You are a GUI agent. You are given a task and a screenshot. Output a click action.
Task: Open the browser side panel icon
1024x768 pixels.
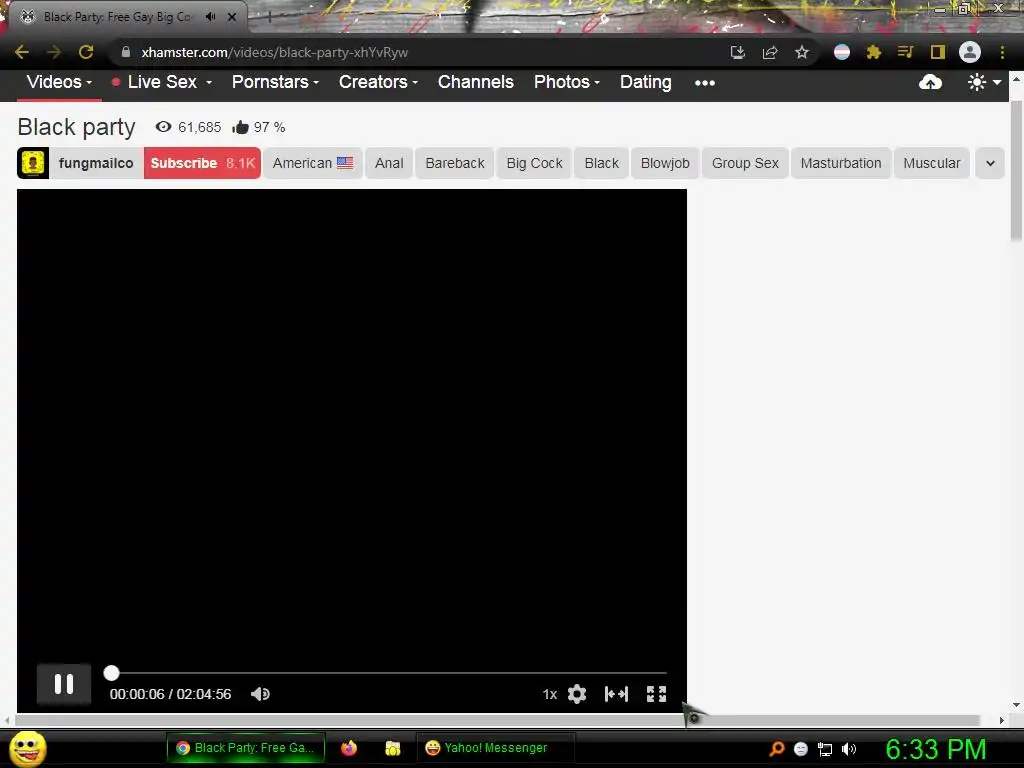pyautogui.click(x=938, y=52)
